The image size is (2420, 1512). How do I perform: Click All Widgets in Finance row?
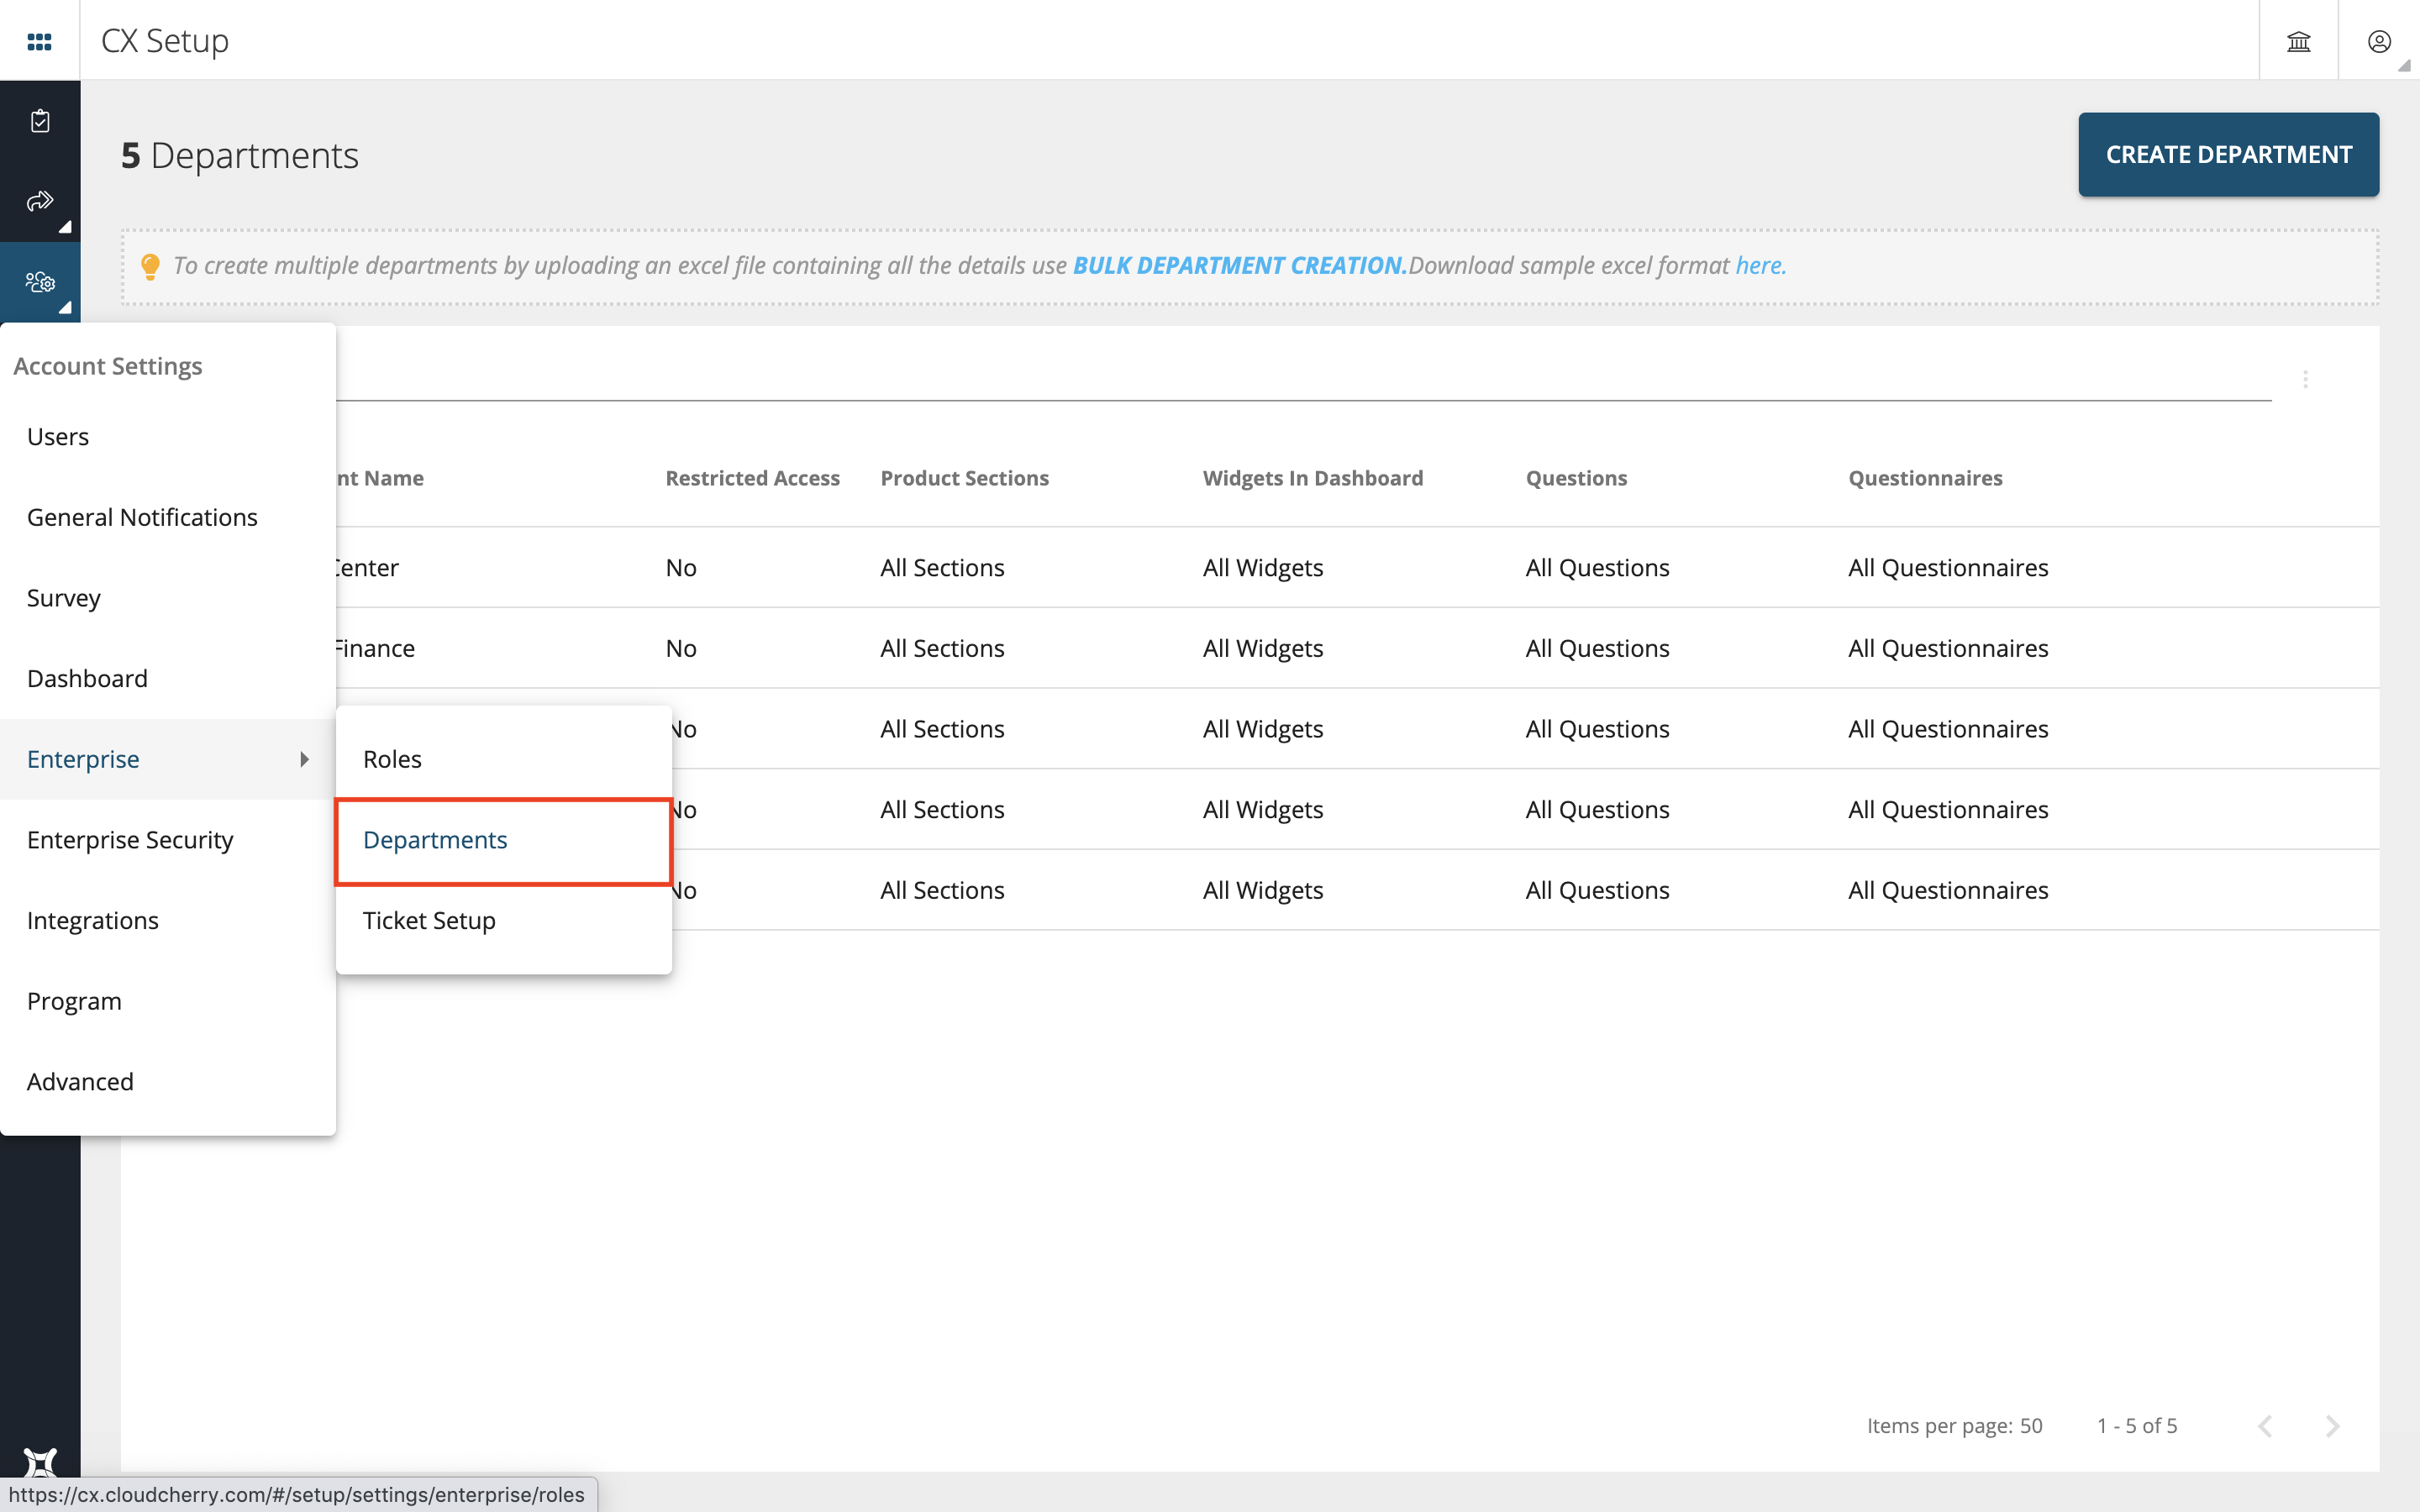point(1263,648)
